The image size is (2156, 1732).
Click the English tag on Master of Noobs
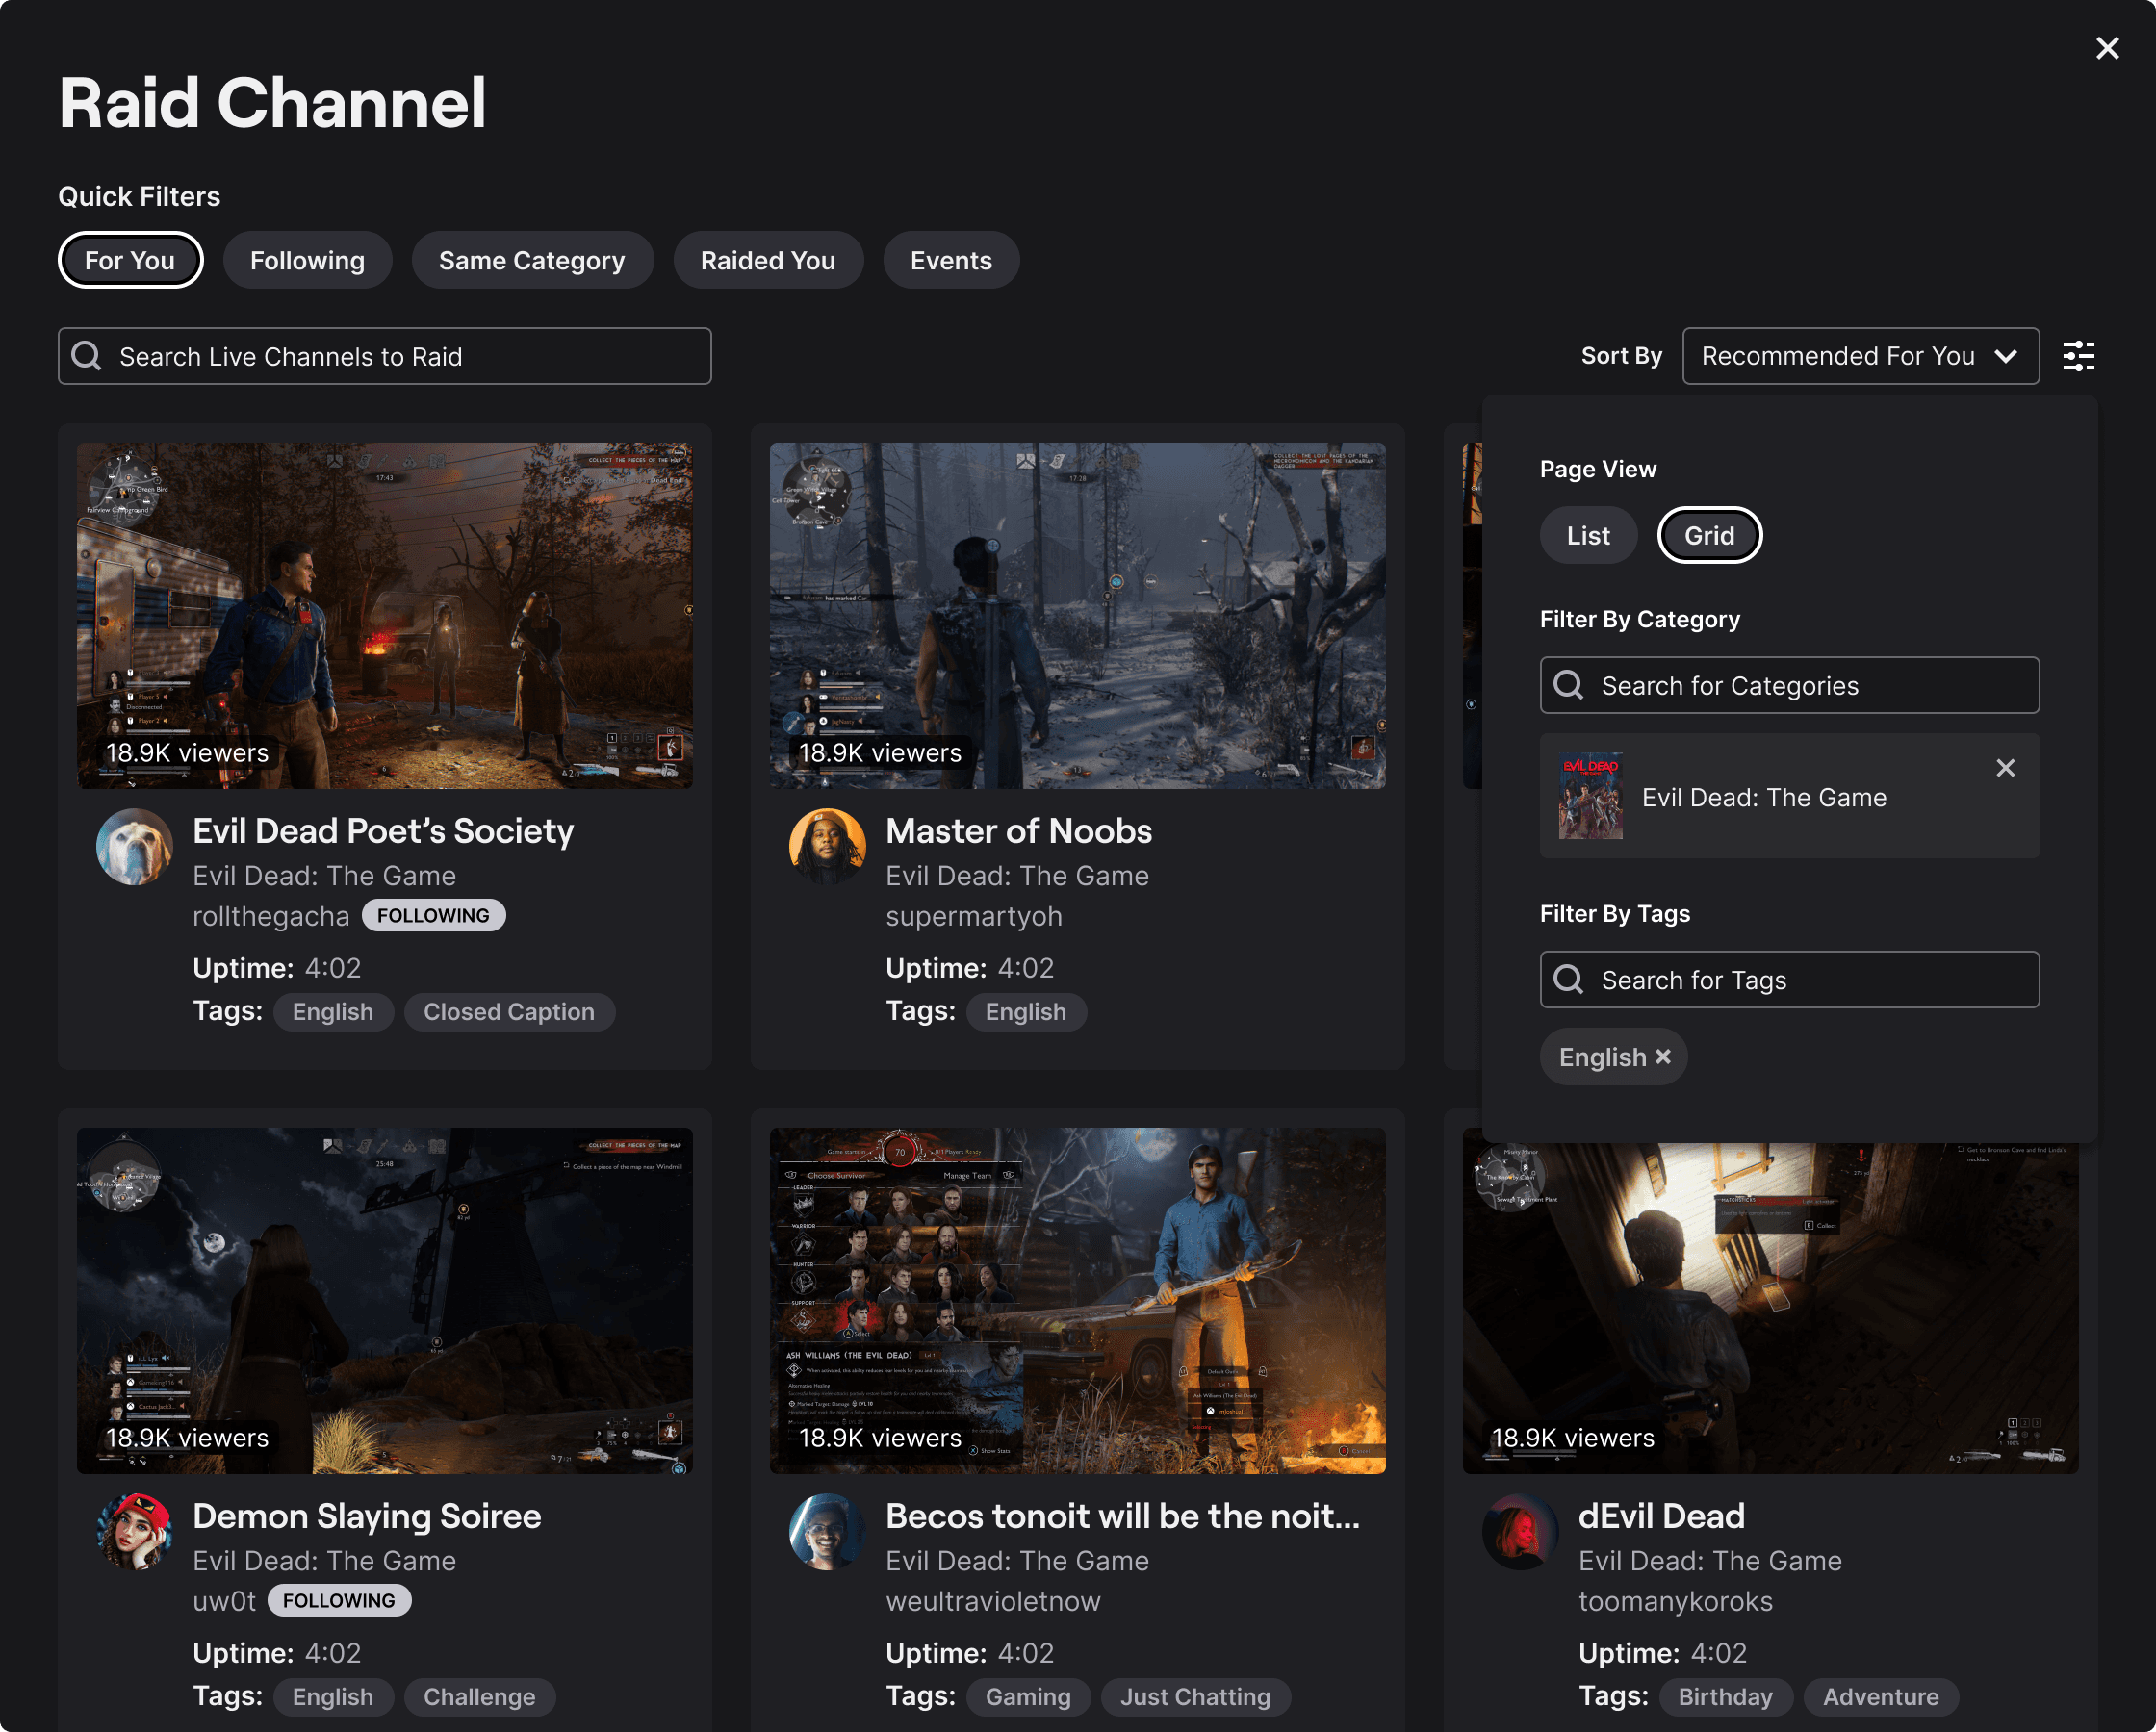coord(1026,1011)
